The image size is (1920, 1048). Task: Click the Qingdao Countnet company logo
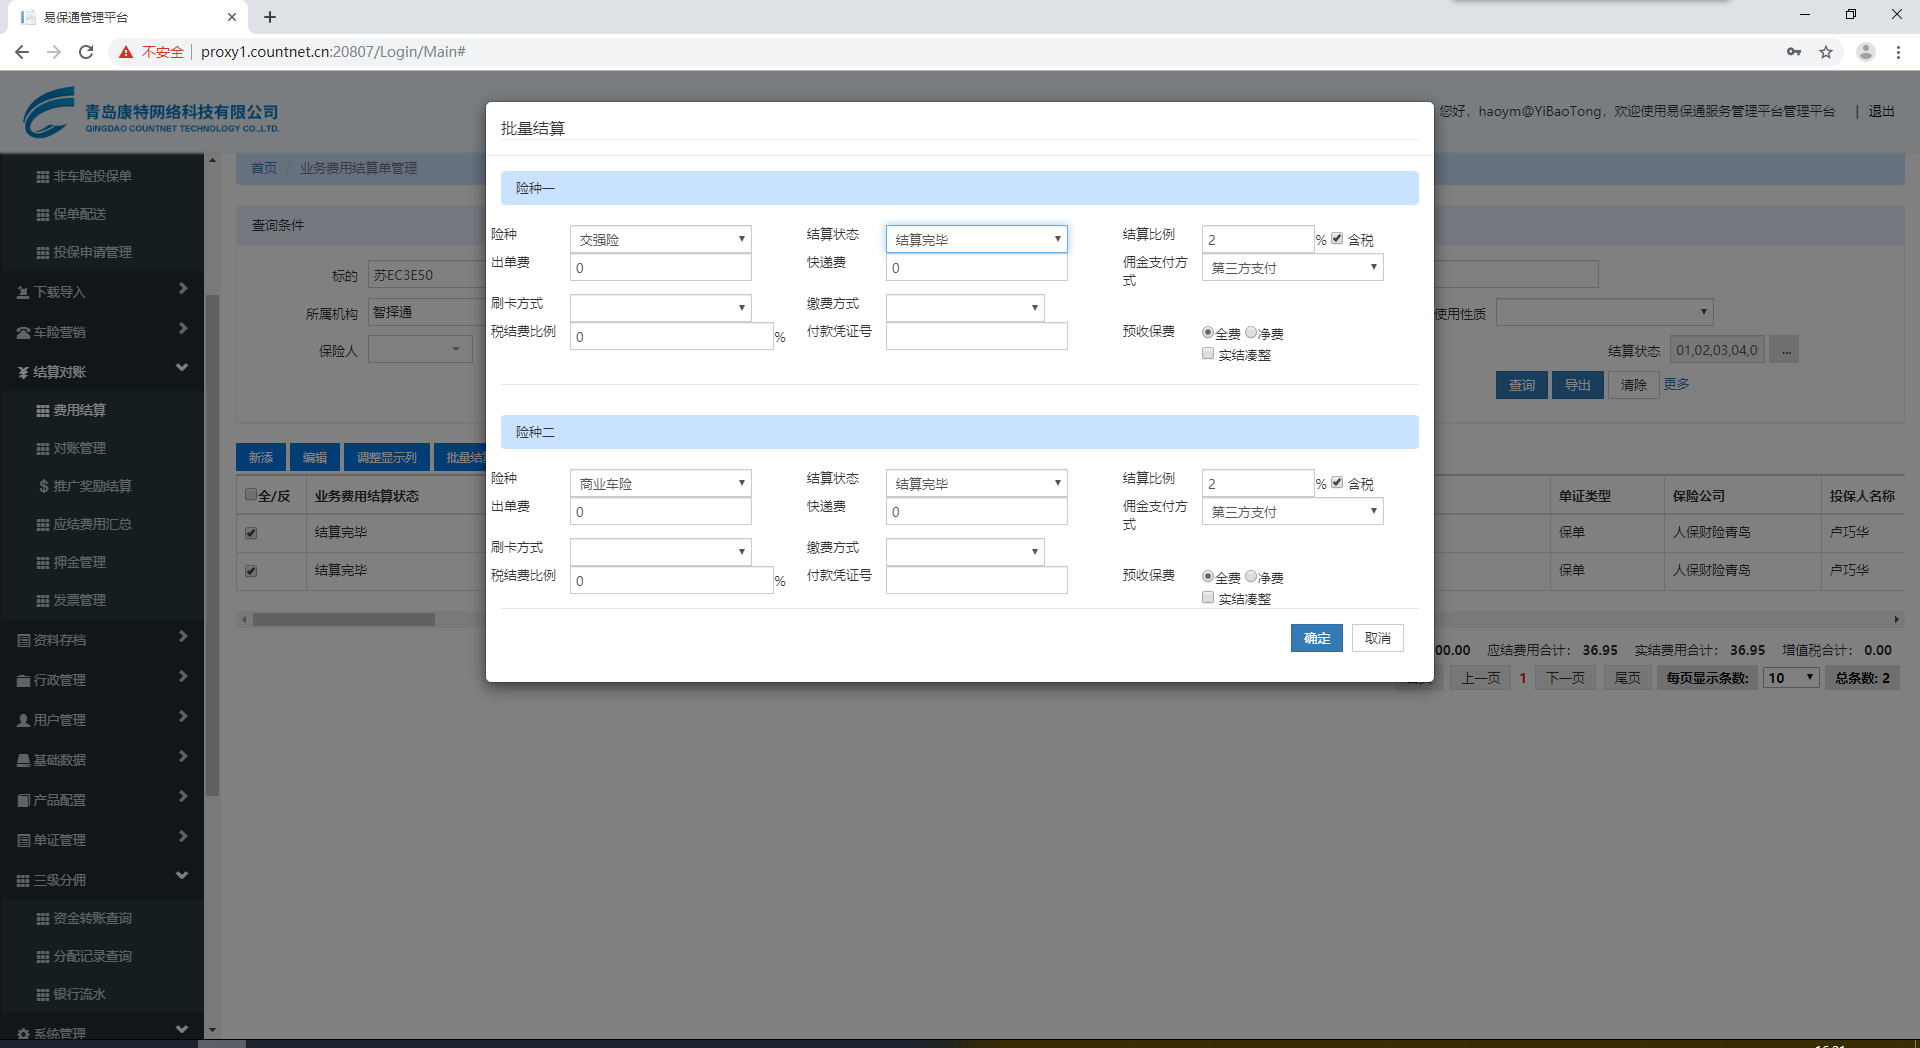(x=152, y=112)
